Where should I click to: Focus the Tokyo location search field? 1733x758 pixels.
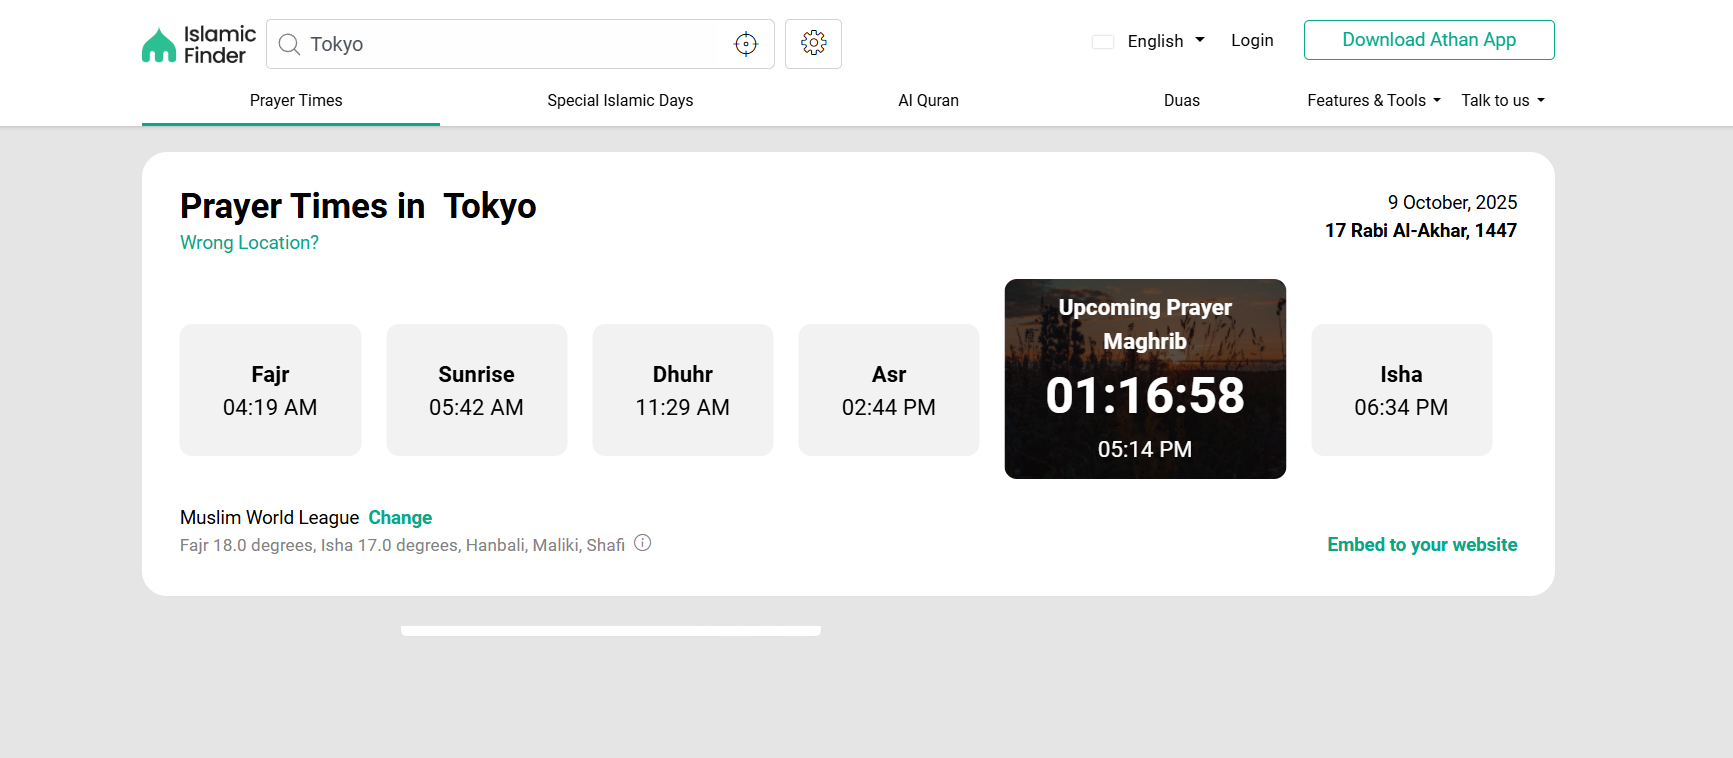(x=520, y=44)
